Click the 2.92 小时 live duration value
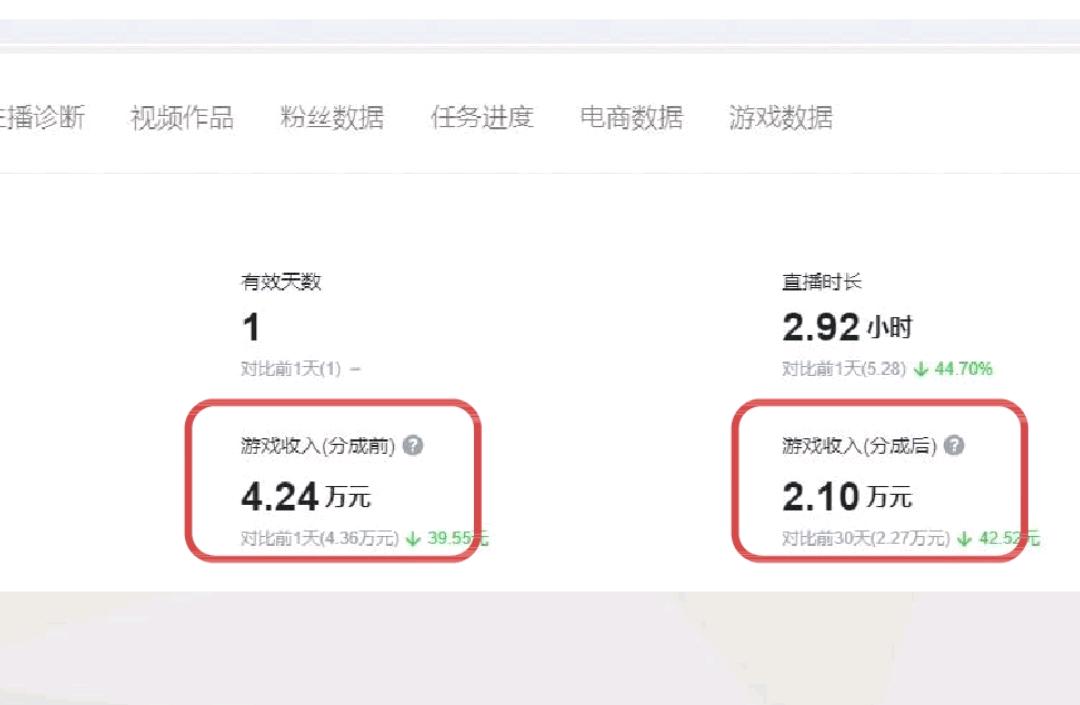Image resolution: width=1080 pixels, height=705 pixels. click(x=847, y=327)
